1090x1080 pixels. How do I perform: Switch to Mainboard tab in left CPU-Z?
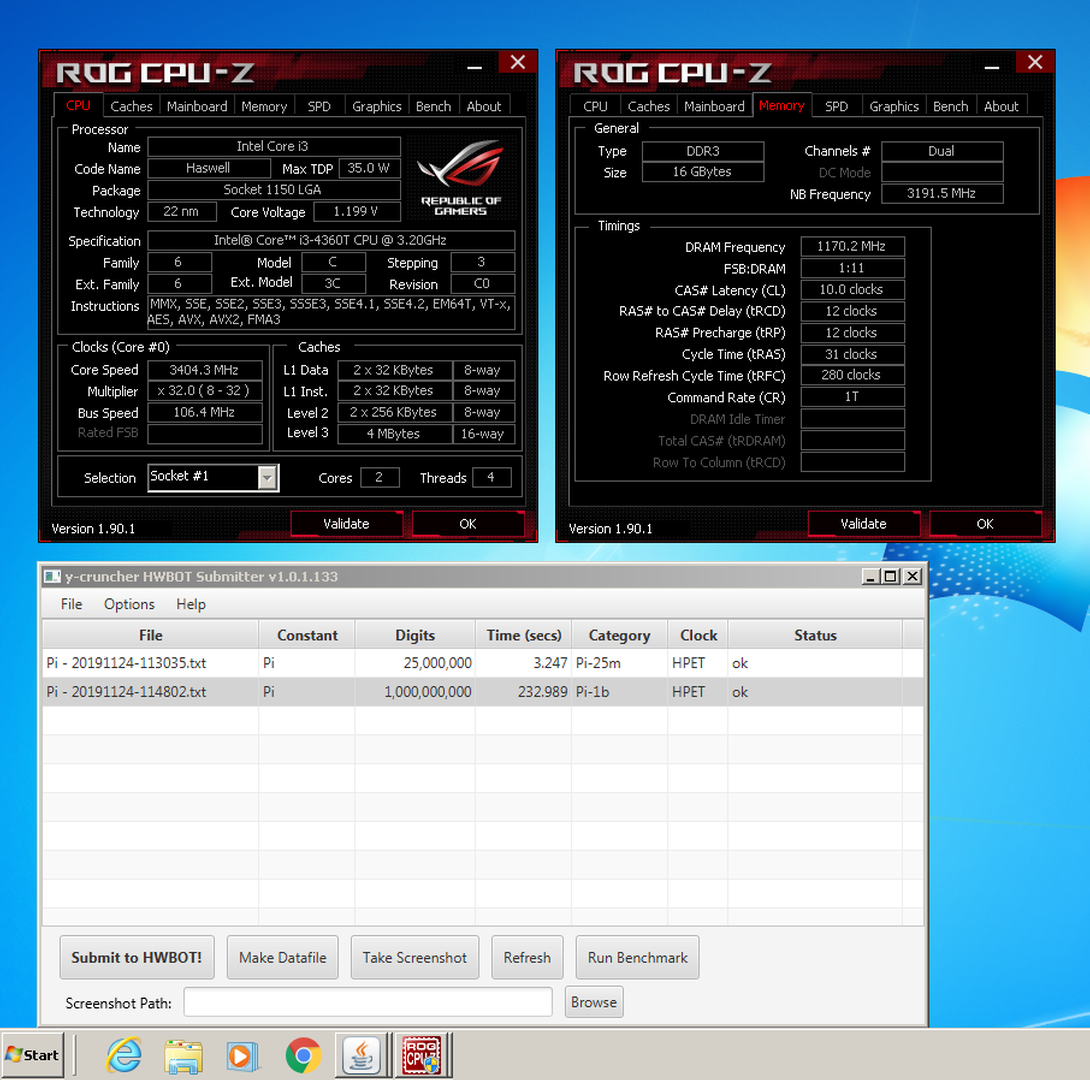pyautogui.click(x=197, y=106)
